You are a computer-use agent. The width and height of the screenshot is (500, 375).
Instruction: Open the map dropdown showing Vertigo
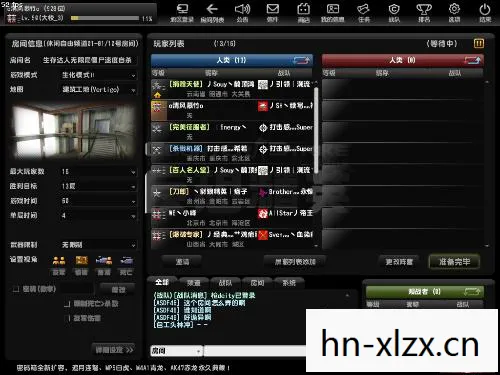(98, 90)
